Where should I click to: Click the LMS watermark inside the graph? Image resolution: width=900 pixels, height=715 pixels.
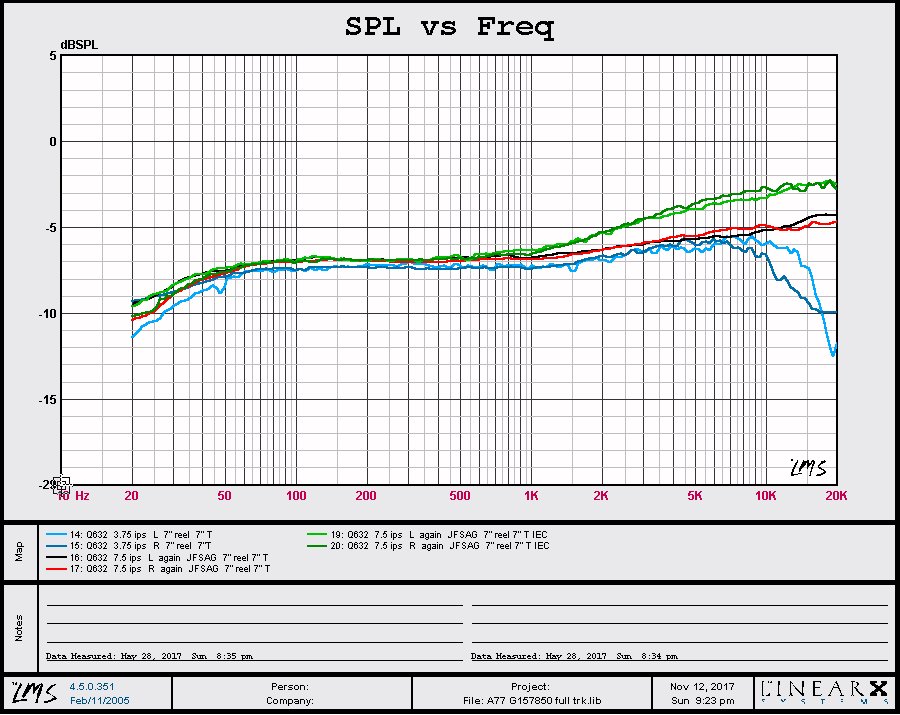[806, 467]
